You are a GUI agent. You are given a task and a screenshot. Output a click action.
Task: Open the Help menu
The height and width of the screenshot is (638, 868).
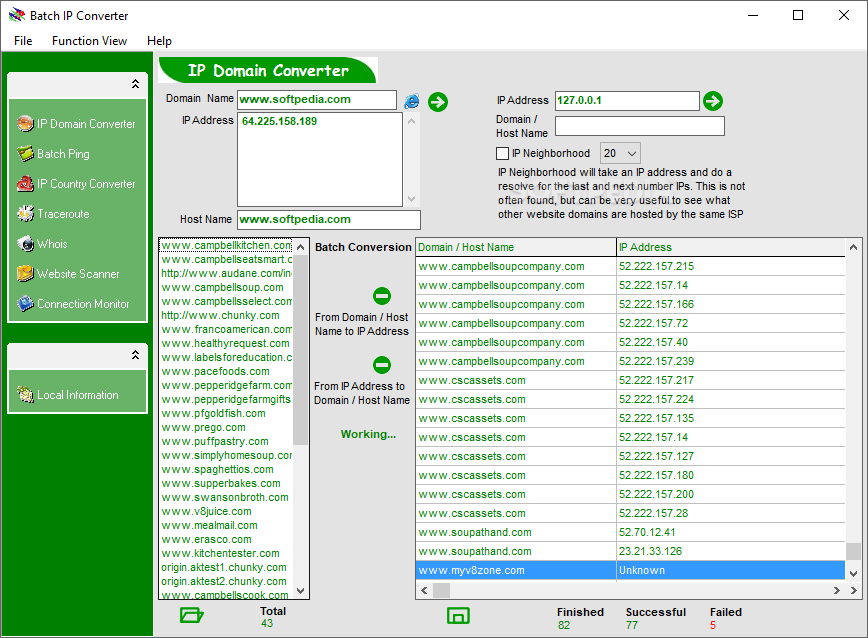[159, 41]
